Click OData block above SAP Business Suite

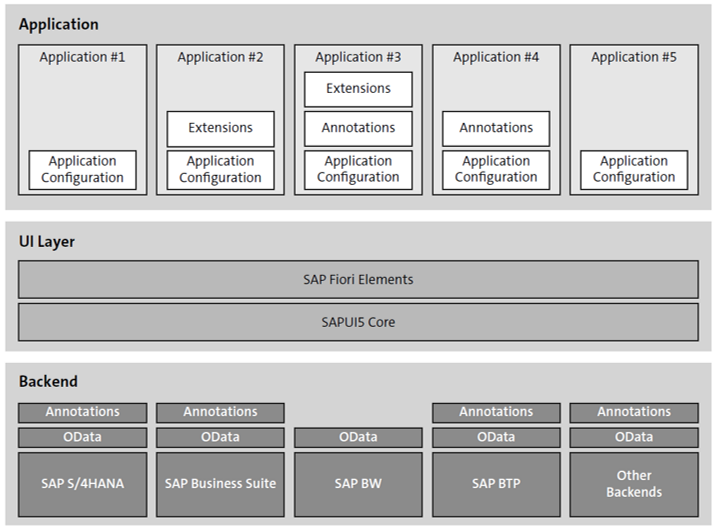[x=220, y=438]
